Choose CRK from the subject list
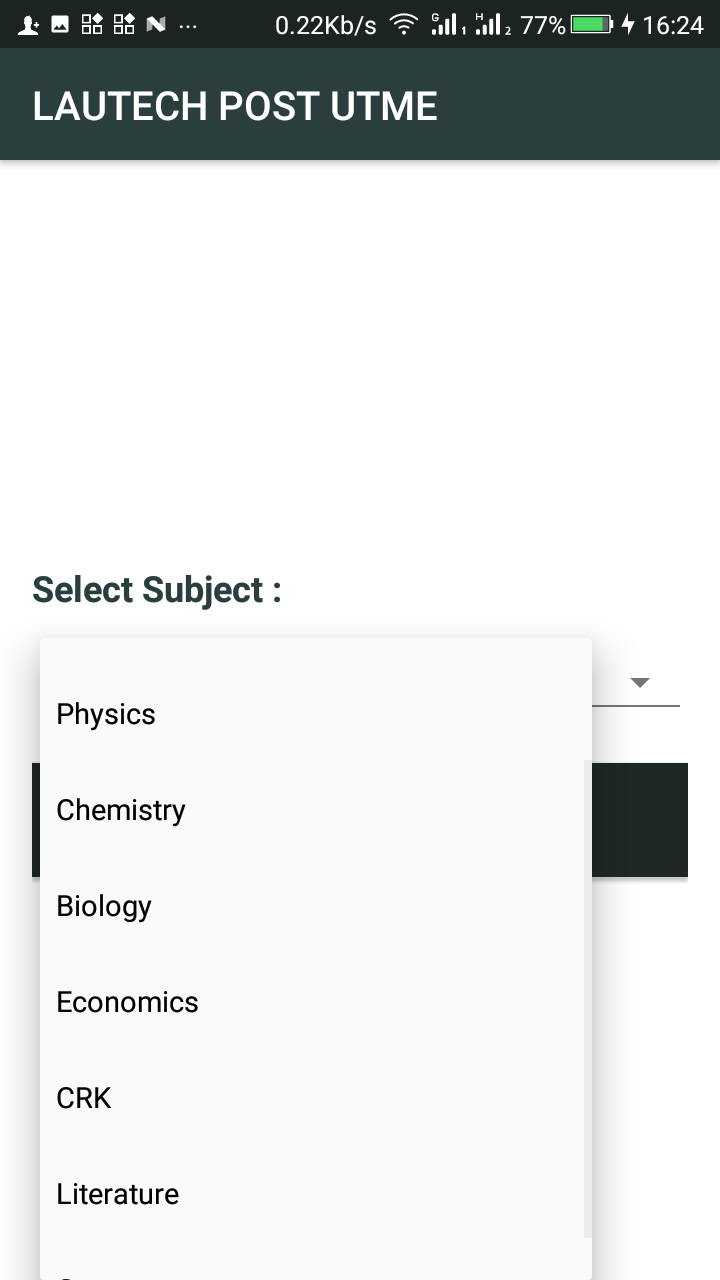This screenshot has height=1280, width=720. pyautogui.click(x=84, y=1098)
